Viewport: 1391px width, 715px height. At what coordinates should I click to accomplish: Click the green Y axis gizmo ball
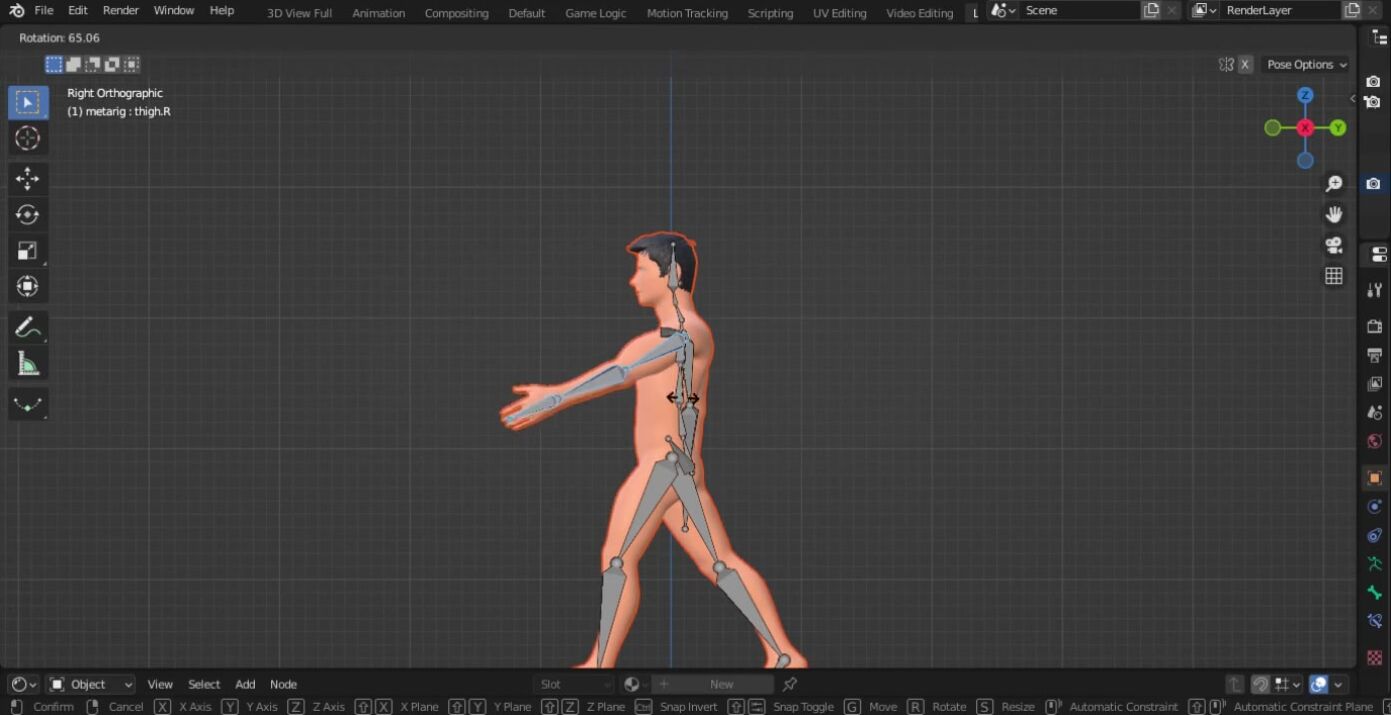tap(1338, 128)
